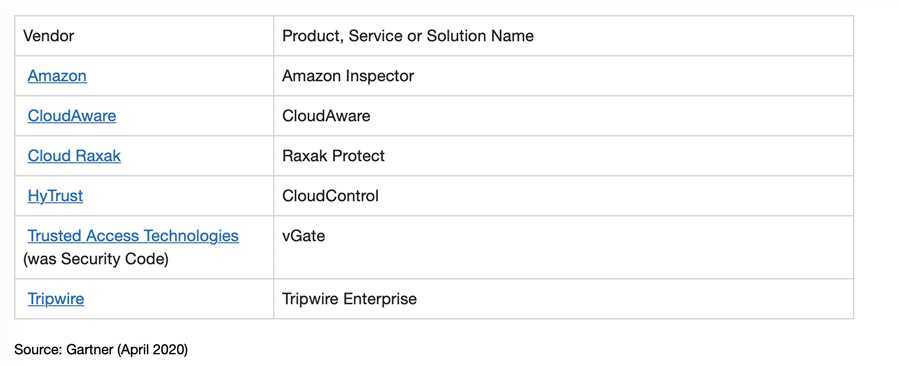Follow the Tripwire vendor link
This screenshot has width=899, height=366.
[x=56, y=299]
